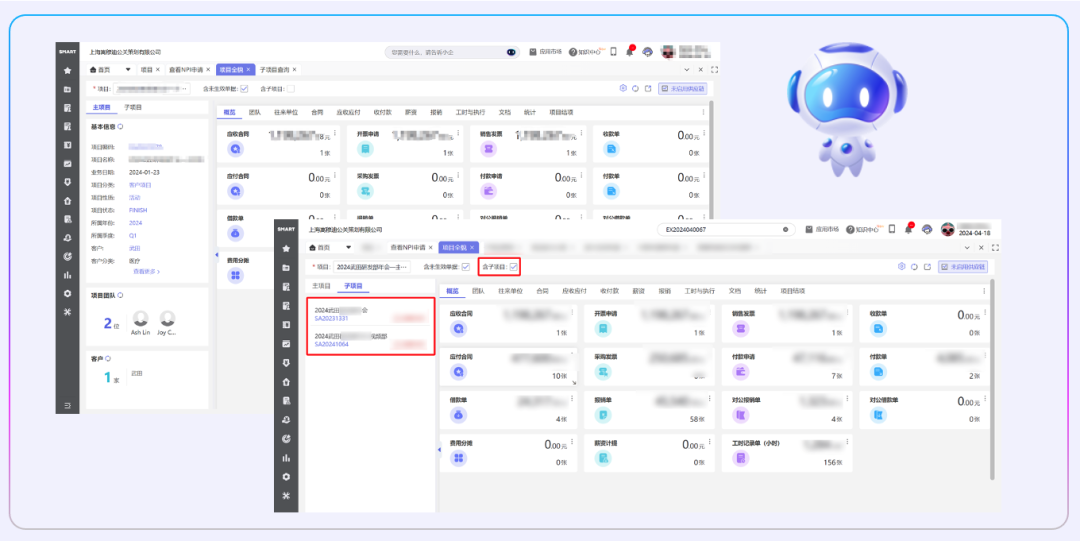Click the star favorites icon in front sidebar
1080x541 pixels.
click(286, 247)
